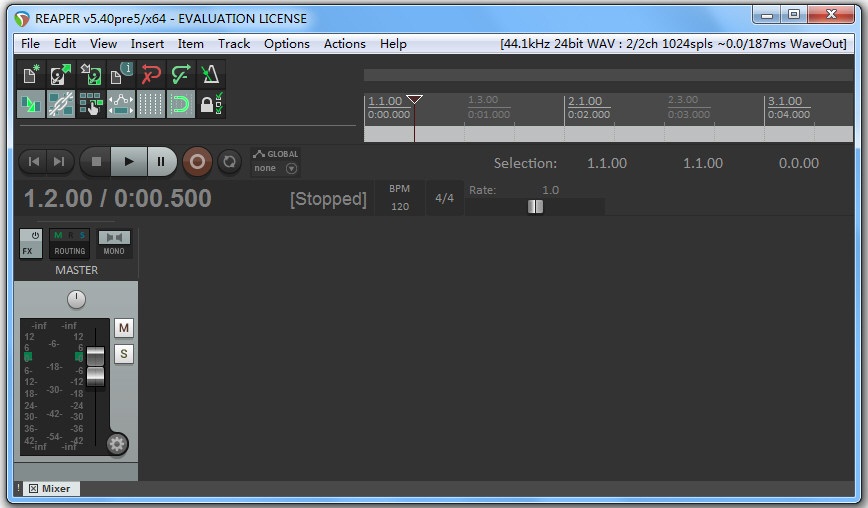Toggle grid lines icon

(x=151, y=104)
